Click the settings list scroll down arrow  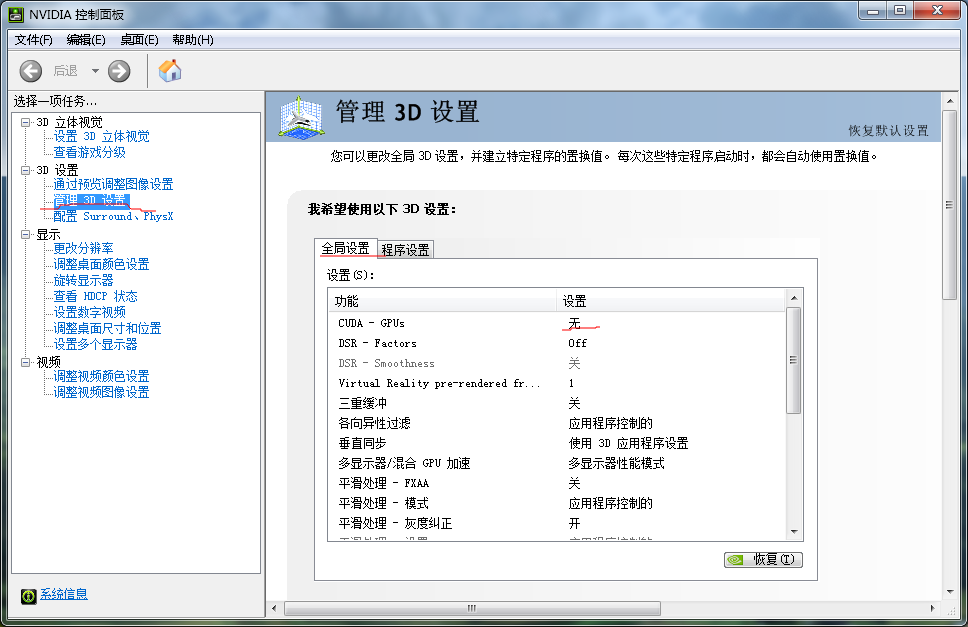point(795,532)
